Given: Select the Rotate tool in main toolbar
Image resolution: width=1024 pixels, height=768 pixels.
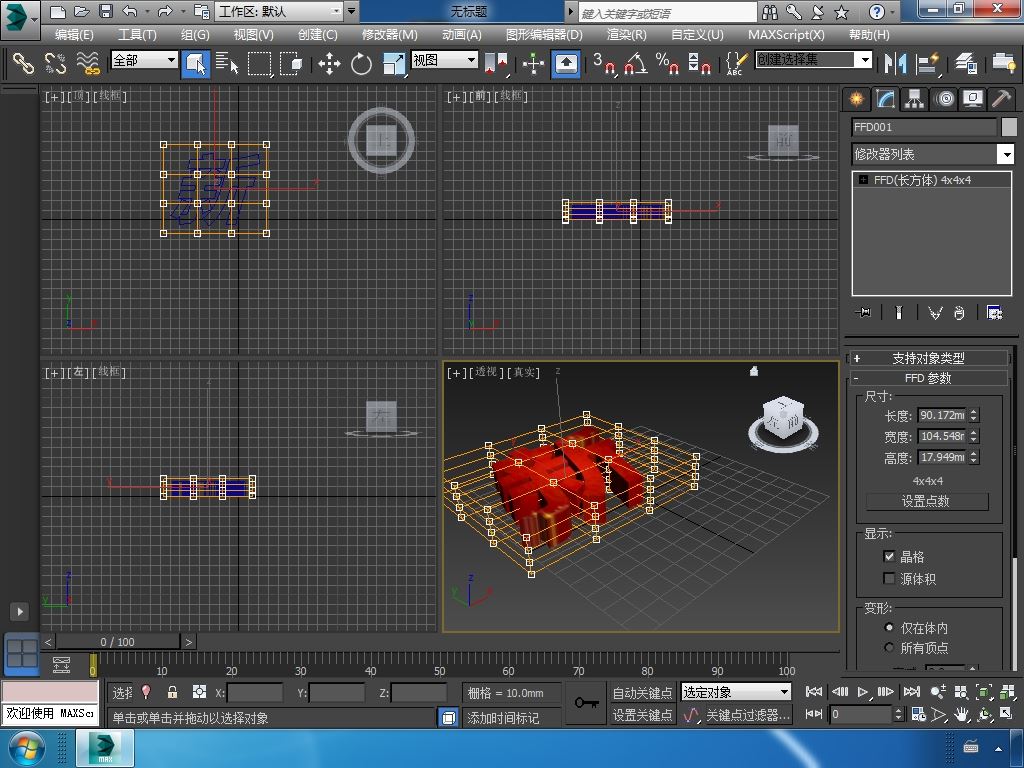Looking at the screenshot, I should pyautogui.click(x=361, y=64).
